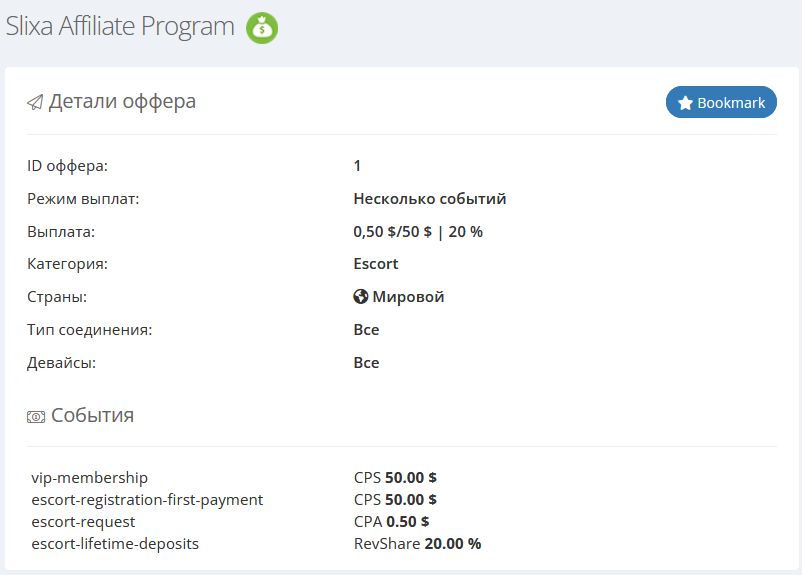Select the Детали оффера section heading

pos(122,101)
